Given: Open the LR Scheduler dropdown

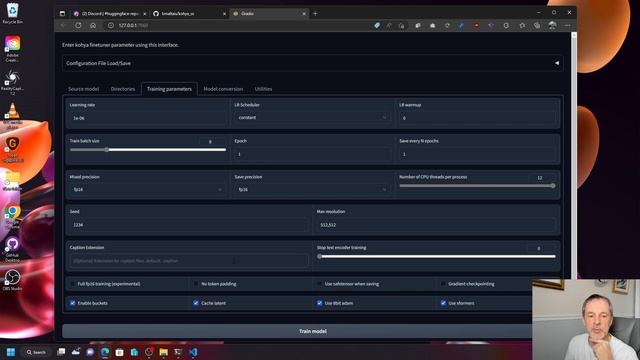Looking at the screenshot, I should pos(312,118).
